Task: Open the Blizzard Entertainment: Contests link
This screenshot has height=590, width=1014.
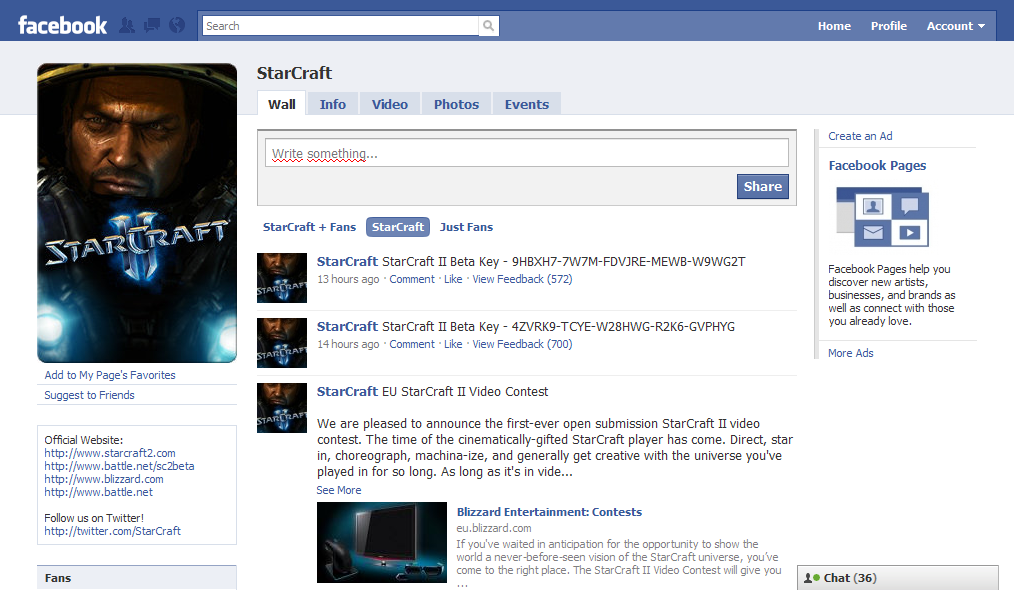Action: pyautogui.click(x=549, y=512)
